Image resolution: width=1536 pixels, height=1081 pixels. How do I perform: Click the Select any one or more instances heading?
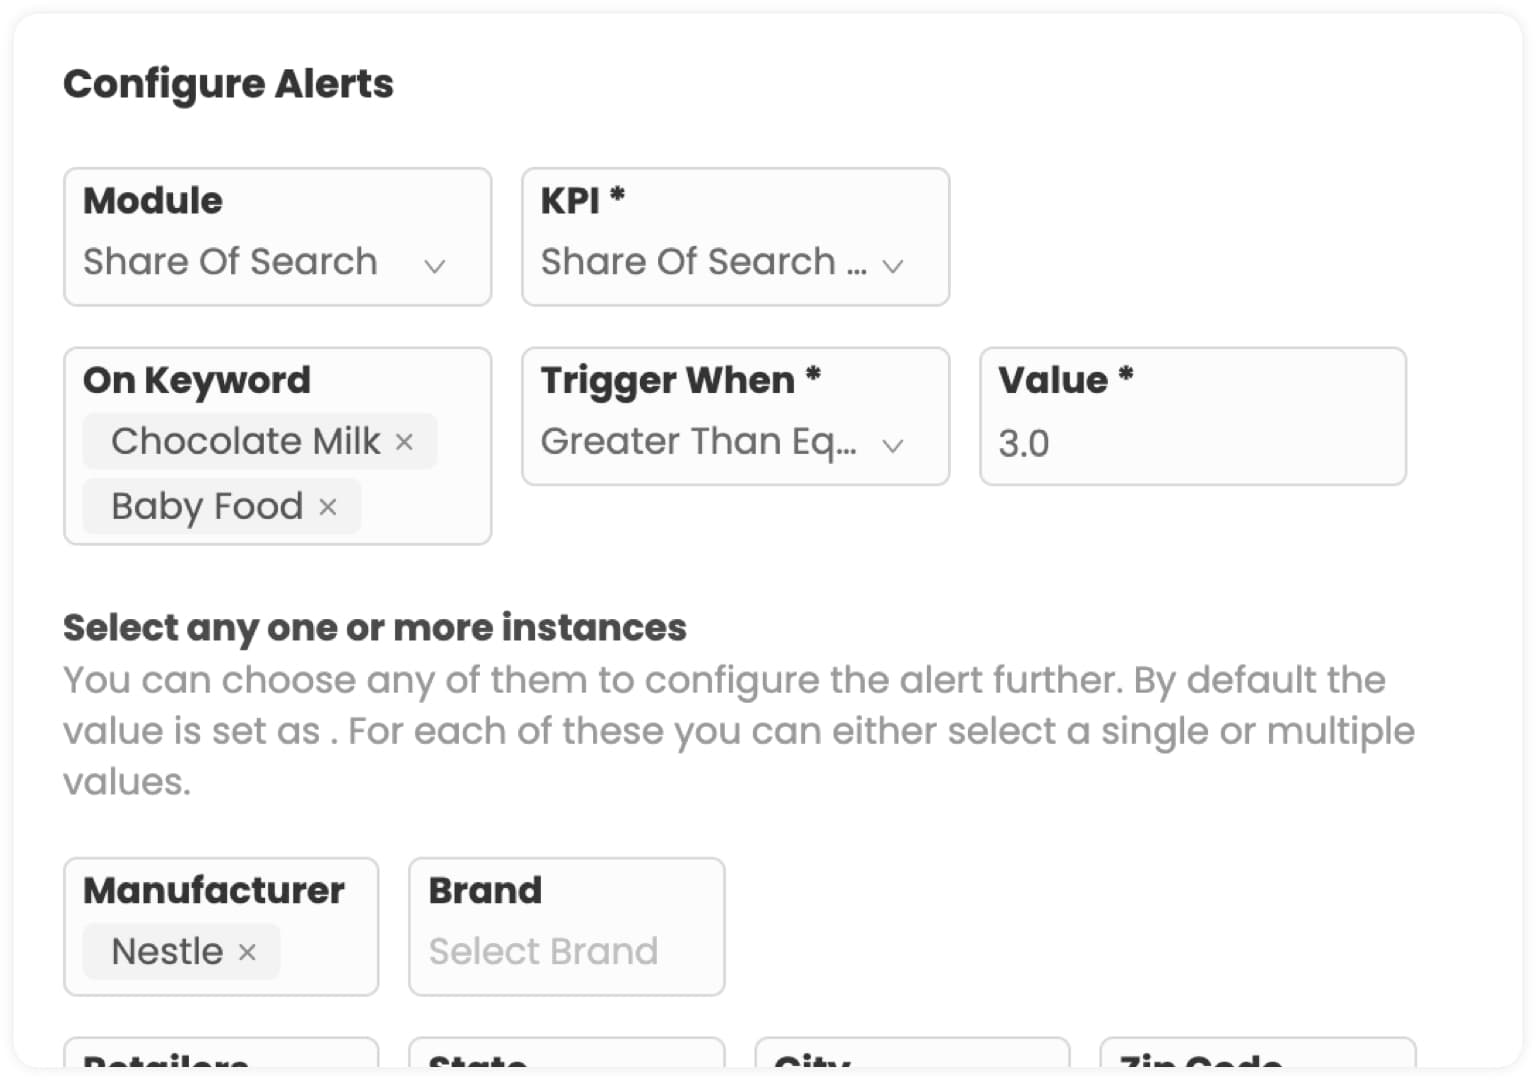point(374,627)
